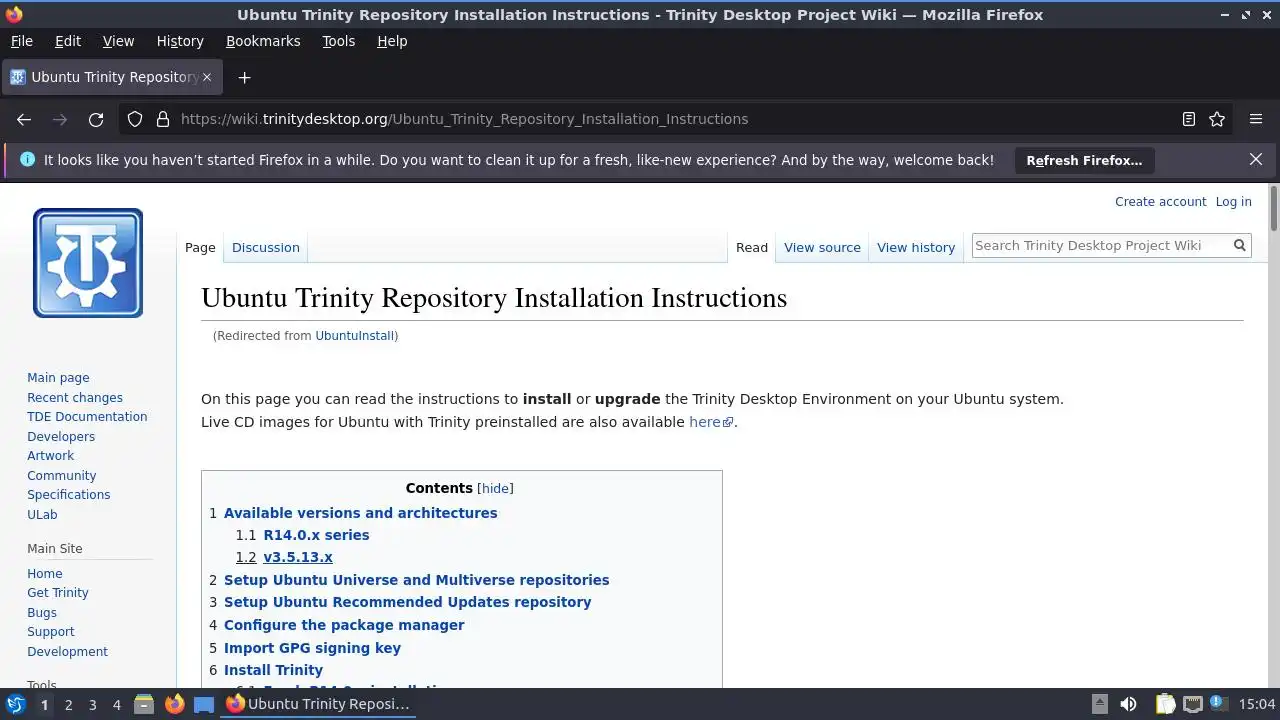
Task: Open volume control in system tray
Action: point(1128,704)
